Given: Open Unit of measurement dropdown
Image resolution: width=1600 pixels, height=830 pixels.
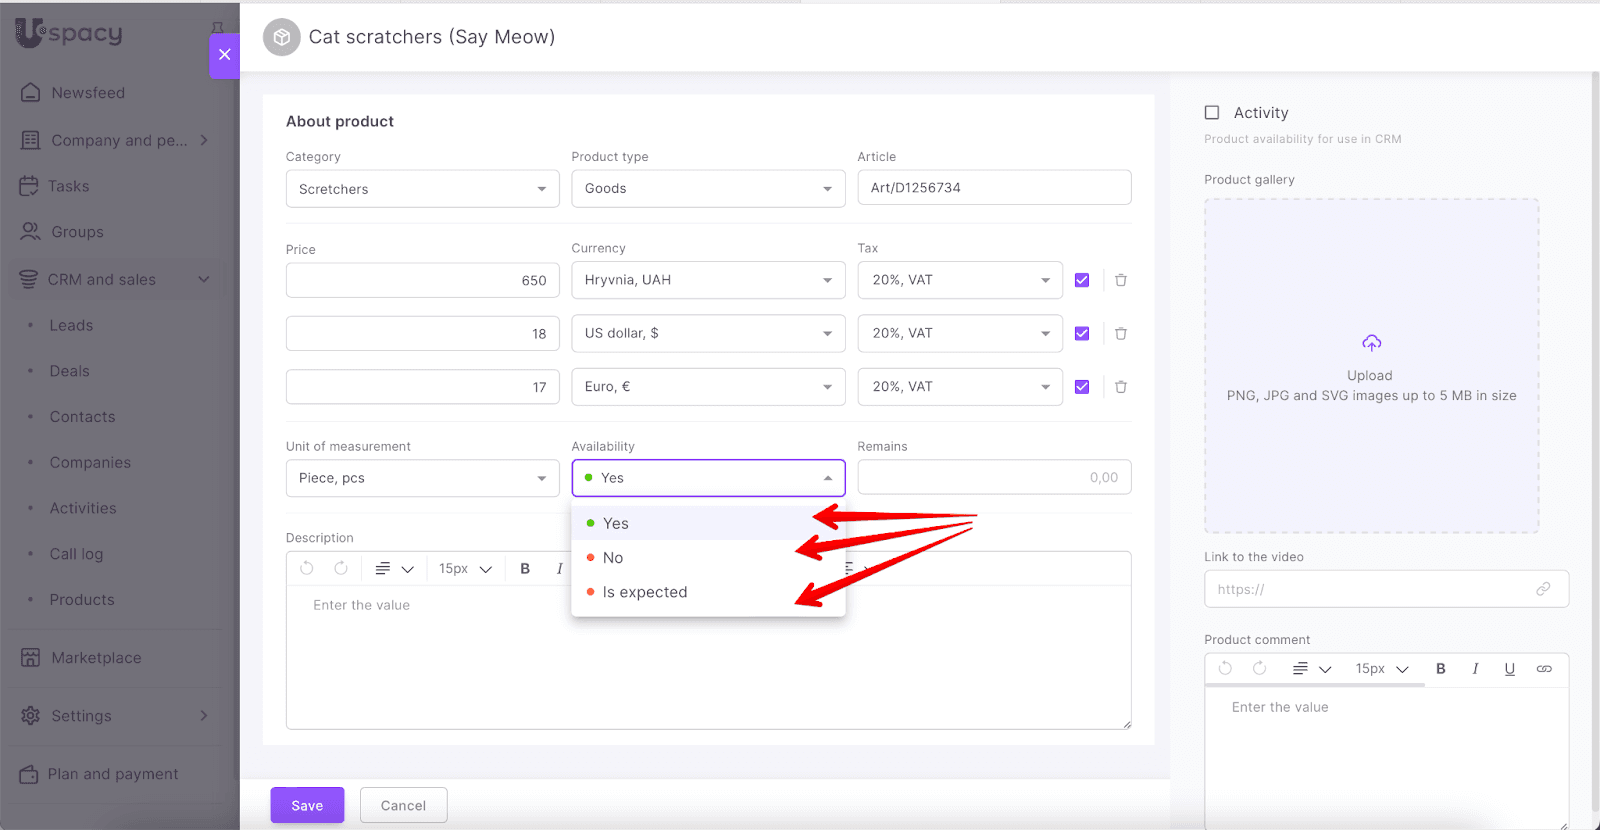Looking at the screenshot, I should 422,478.
